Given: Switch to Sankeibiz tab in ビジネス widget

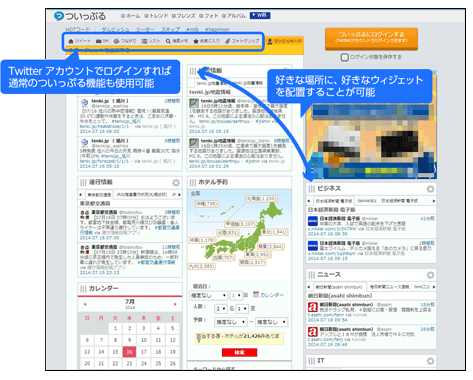Looking at the screenshot, I should click(x=367, y=201).
